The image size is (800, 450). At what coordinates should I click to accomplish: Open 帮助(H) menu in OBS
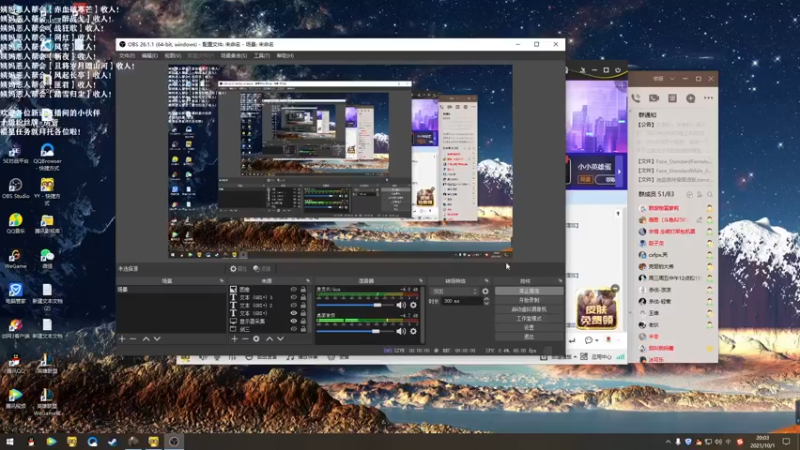pos(285,56)
